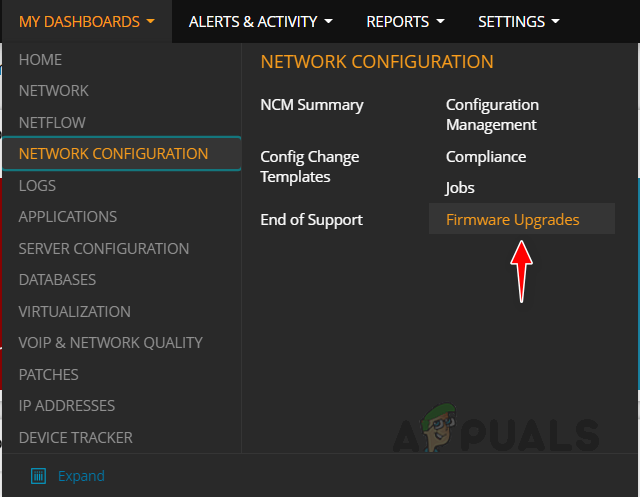Choose the Network menu entry

(54, 91)
